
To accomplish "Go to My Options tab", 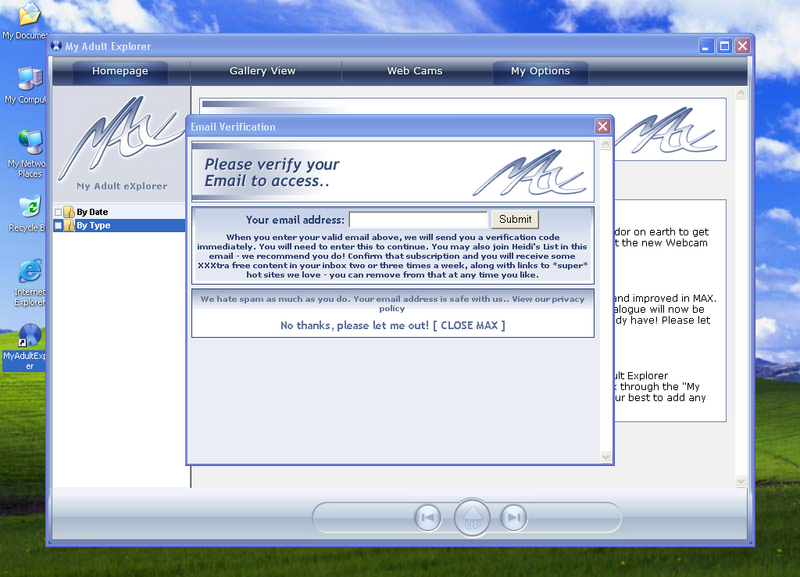I will [x=540, y=71].
